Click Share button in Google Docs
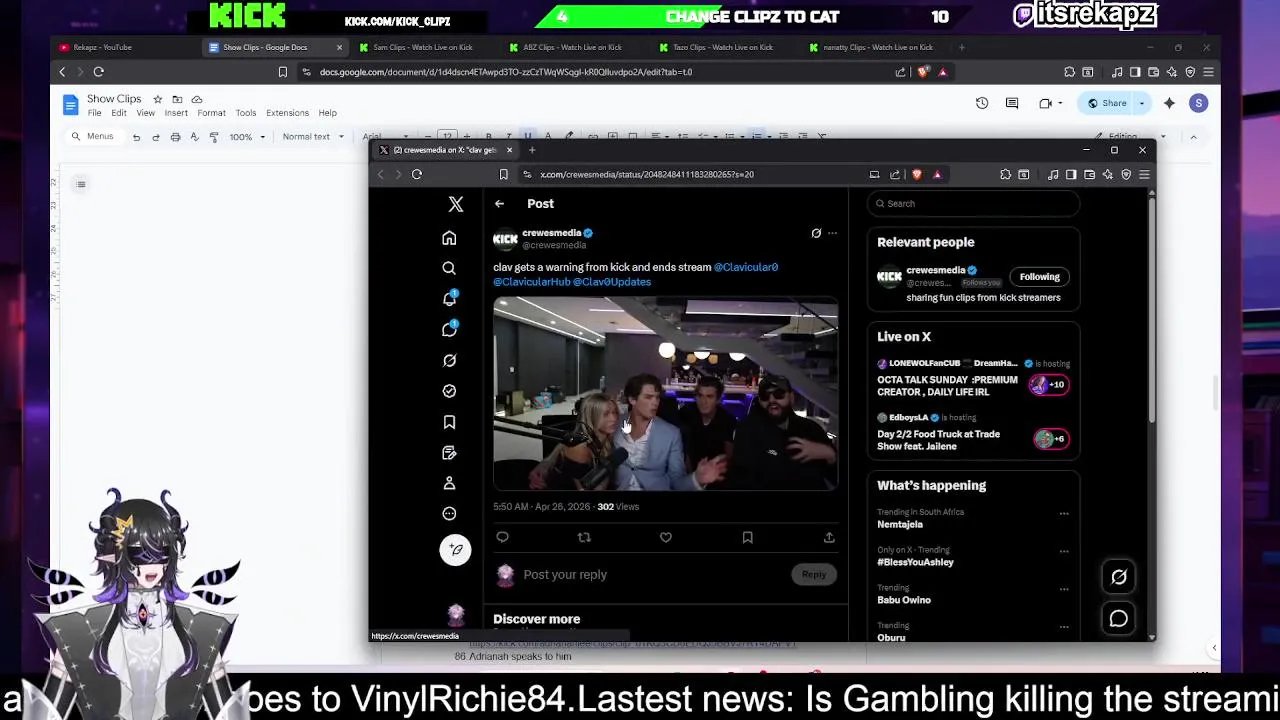 click(1106, 103)
